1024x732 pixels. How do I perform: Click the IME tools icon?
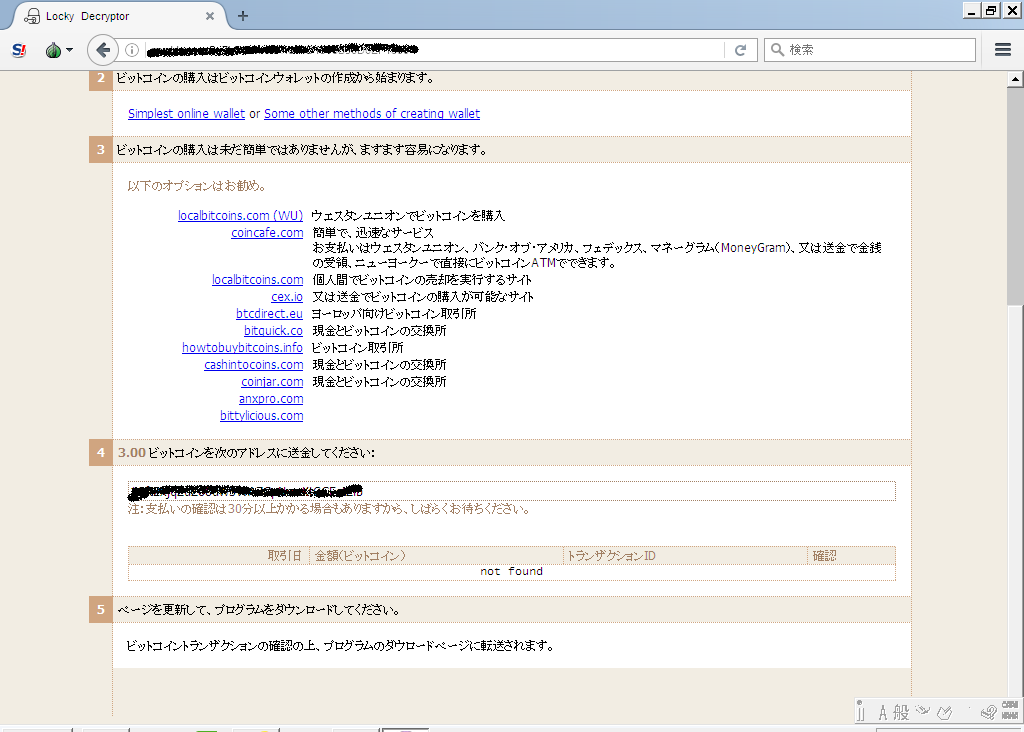click(944, 712)
